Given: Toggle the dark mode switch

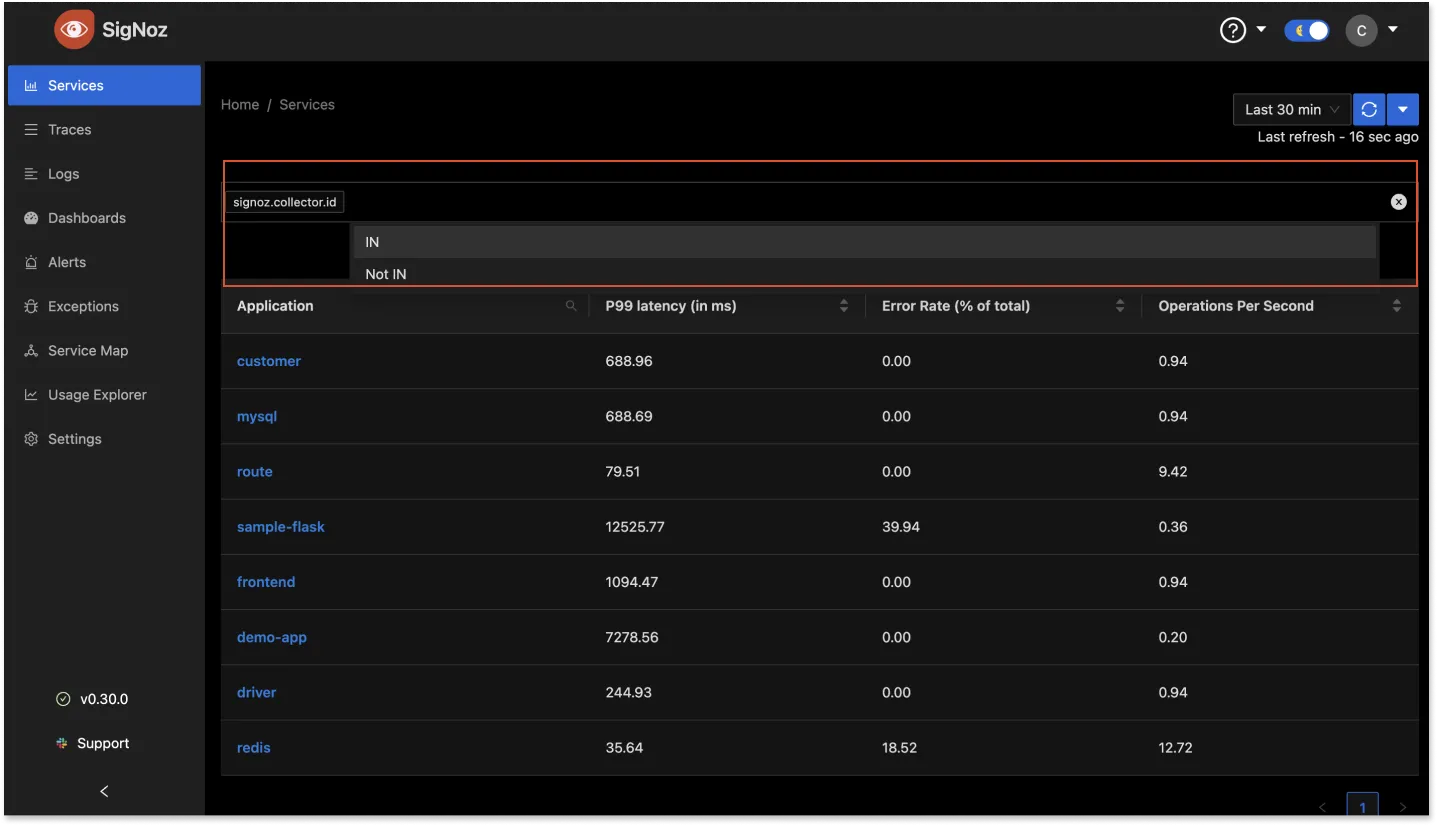Looking at the screenshot, I should pyautogui.click(x=1307, y=30).
